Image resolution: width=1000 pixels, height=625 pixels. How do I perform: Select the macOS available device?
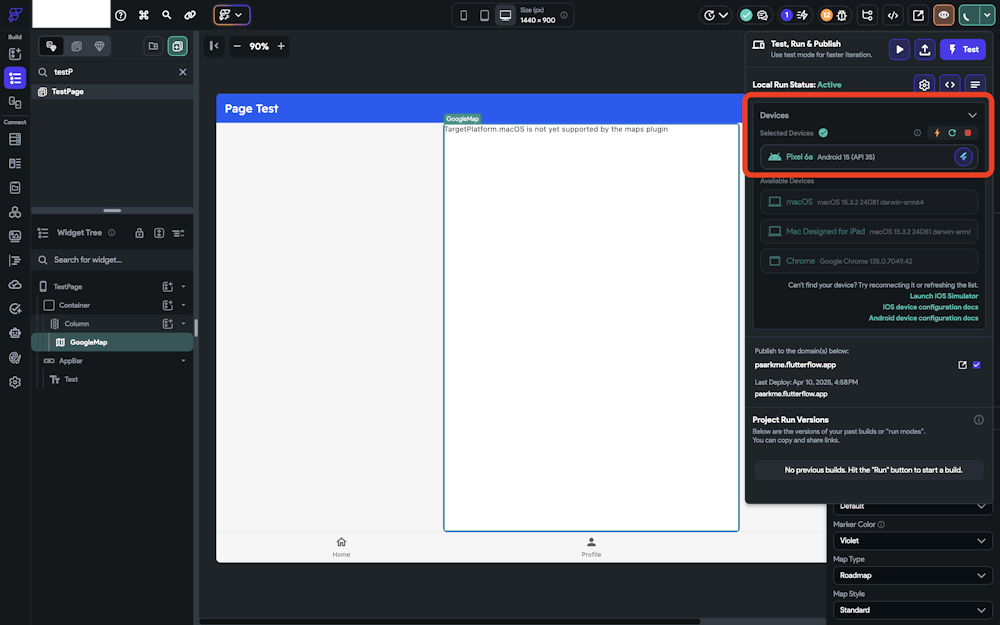point(869,202)
